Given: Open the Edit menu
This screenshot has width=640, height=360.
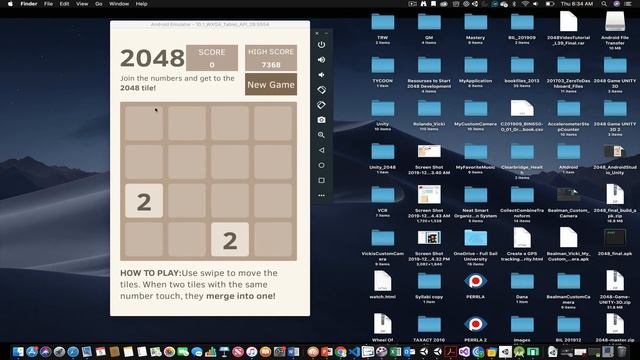Looking at the screenshot, I should (x=64, y=4).
